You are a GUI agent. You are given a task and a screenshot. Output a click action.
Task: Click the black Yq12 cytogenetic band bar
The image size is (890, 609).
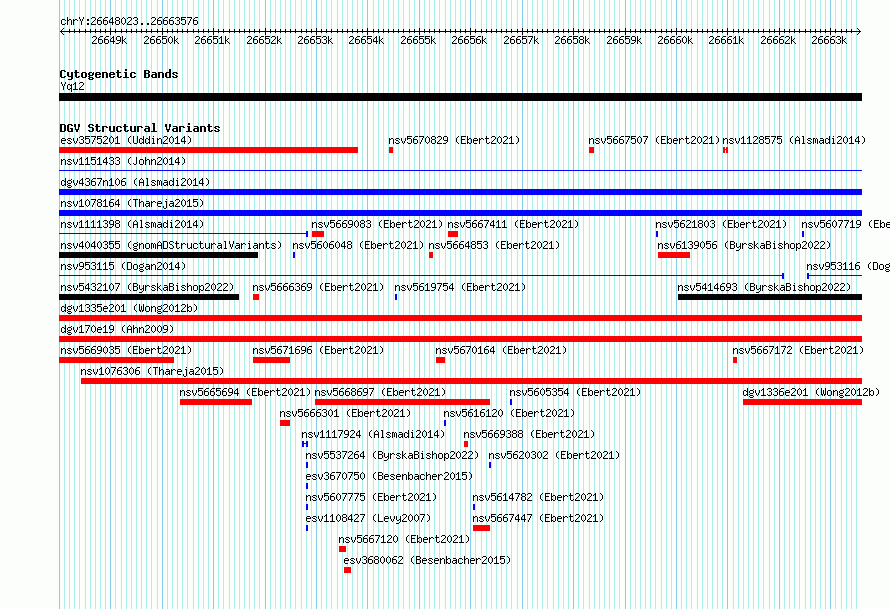point(460,97)
